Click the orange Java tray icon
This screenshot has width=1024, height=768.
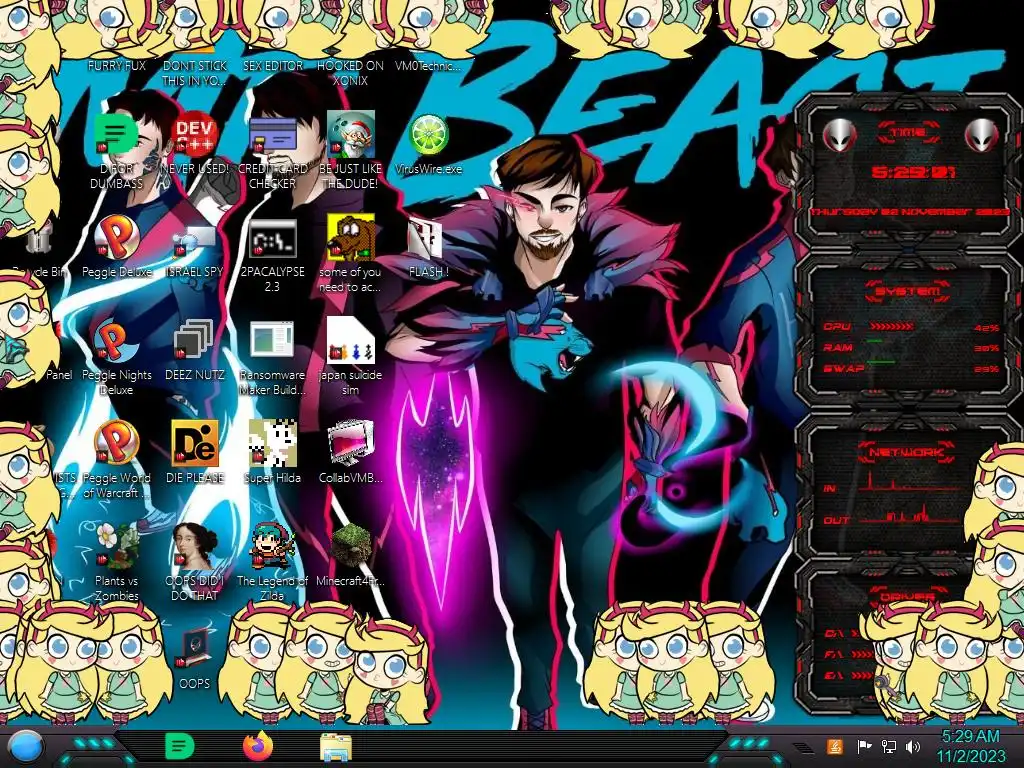(x=835, y=746)
